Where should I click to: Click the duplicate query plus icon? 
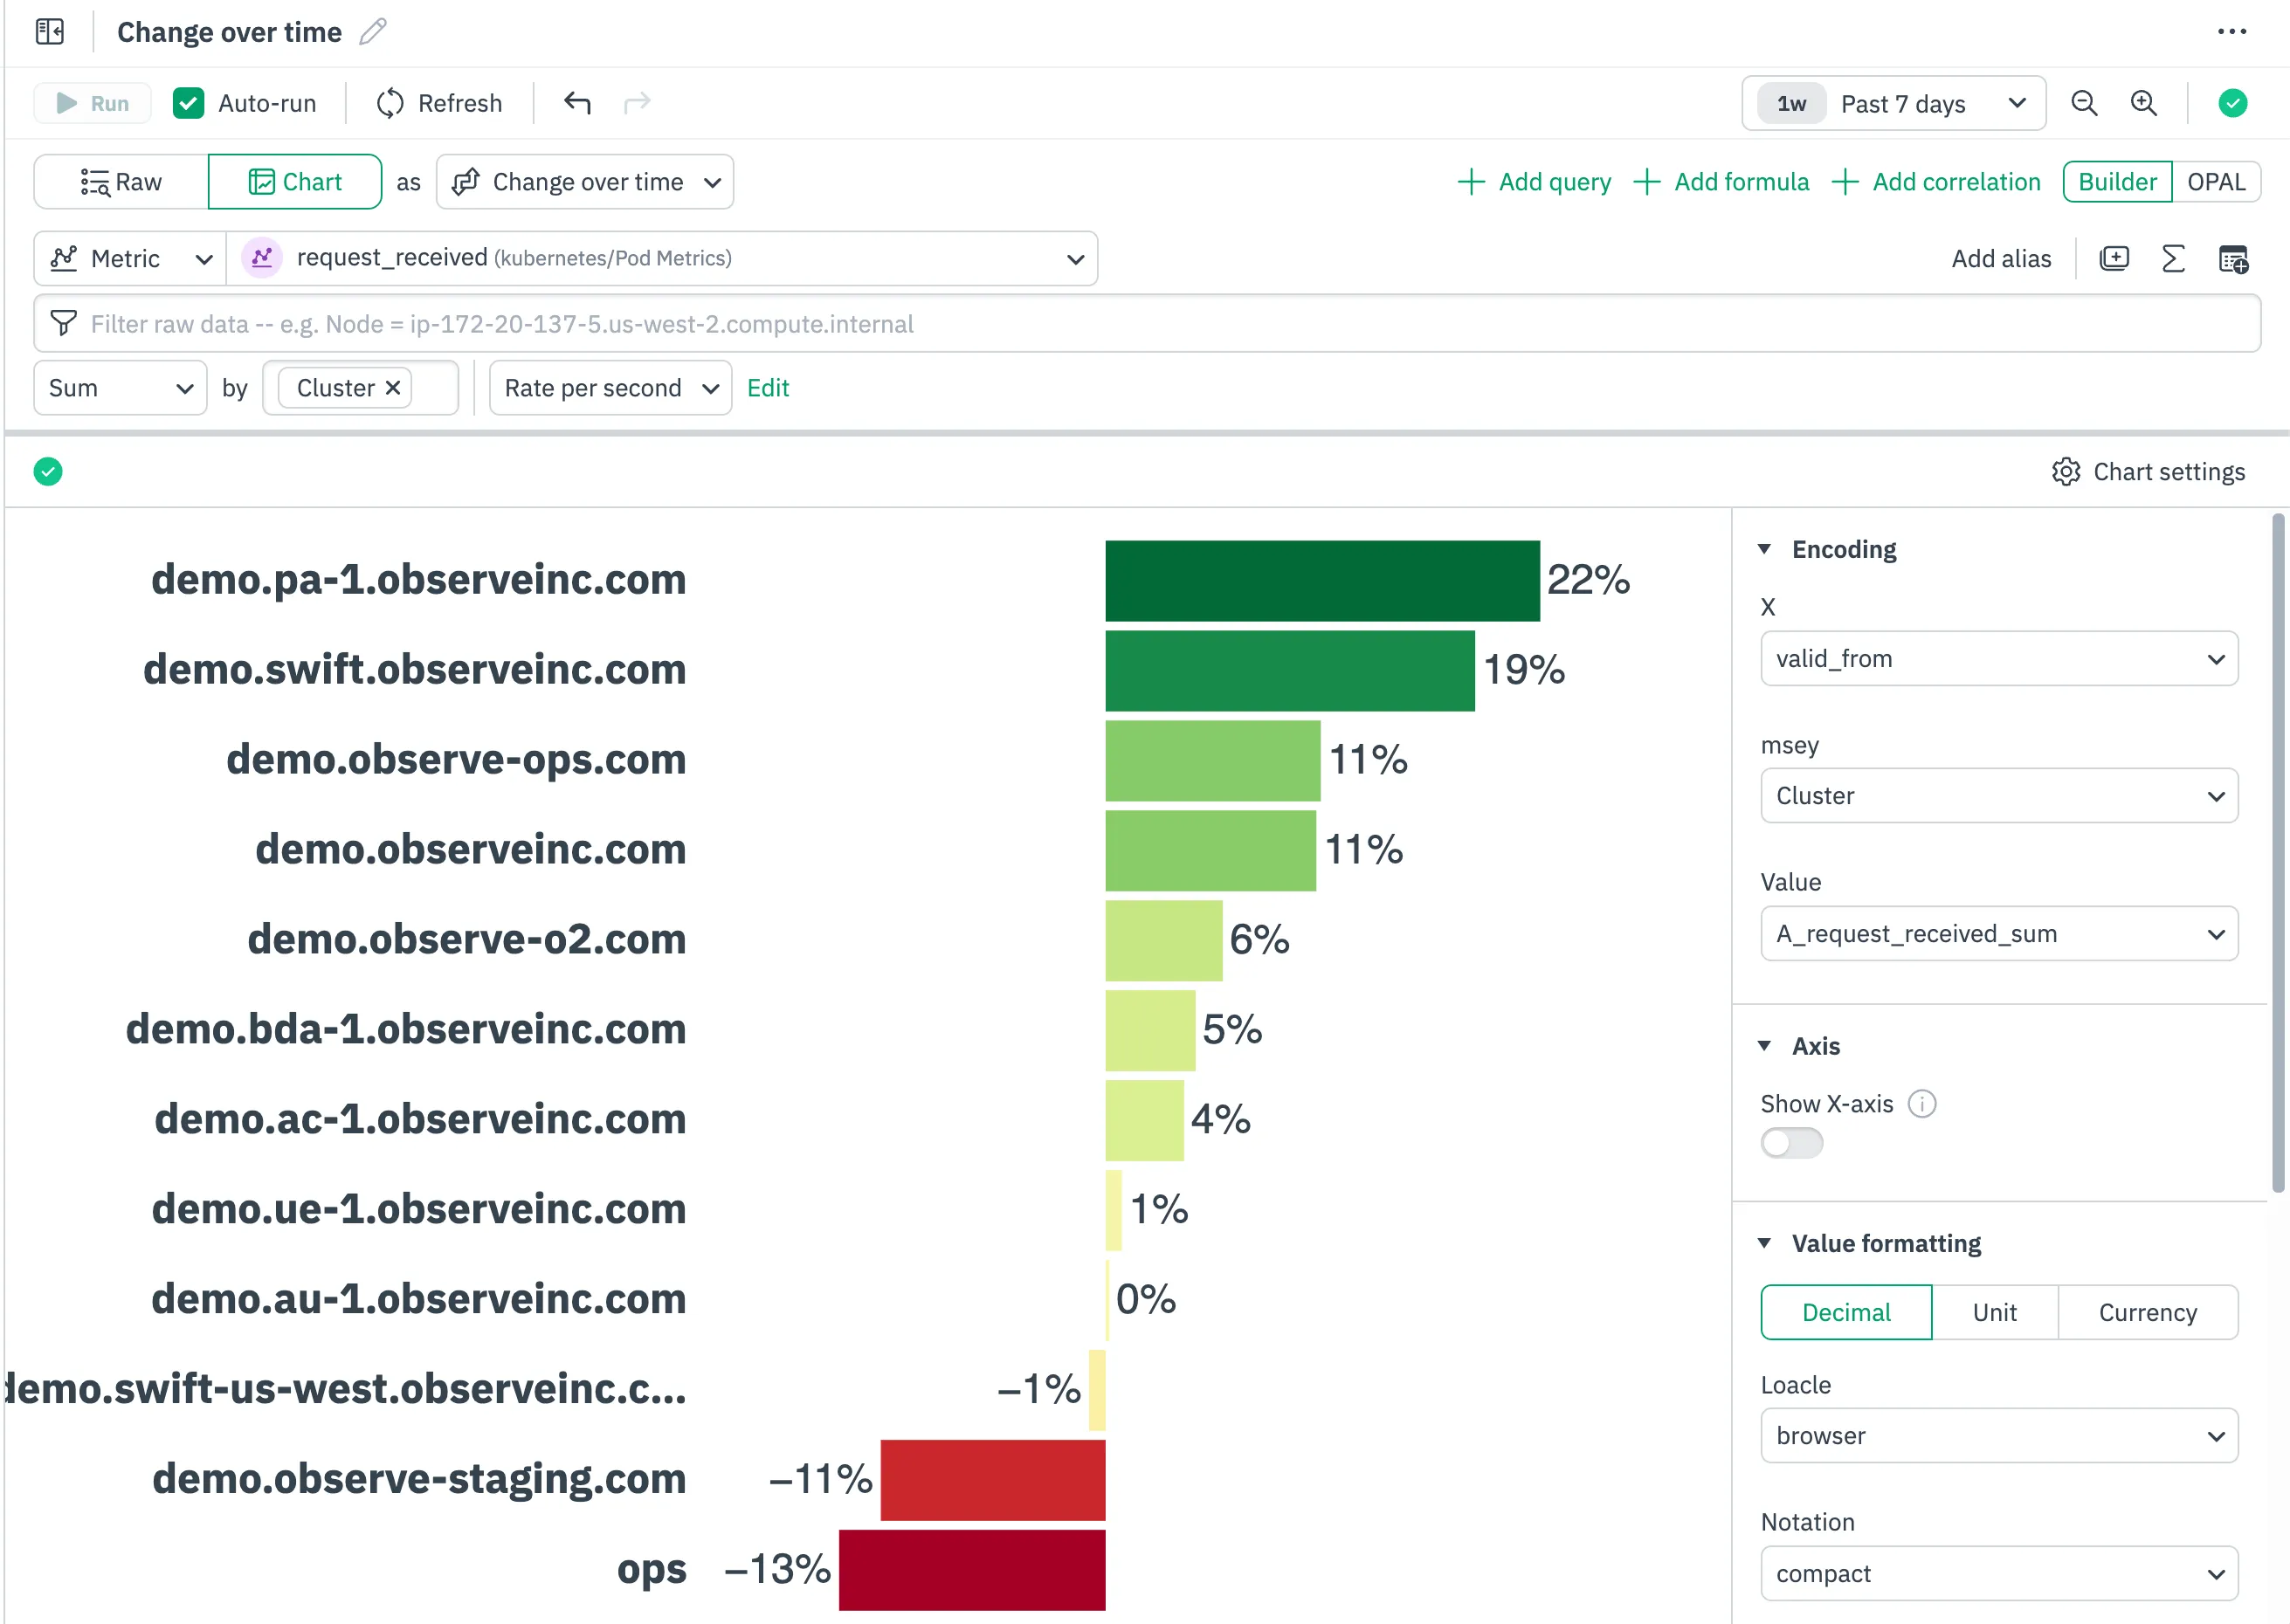2114,259
